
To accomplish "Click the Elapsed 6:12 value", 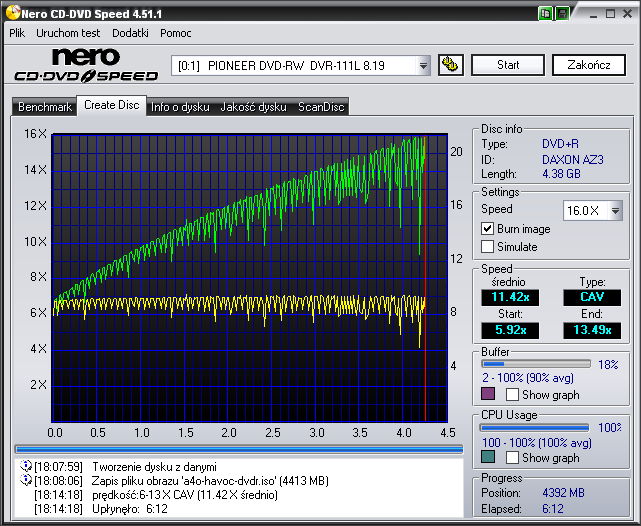I will [553, 509].
